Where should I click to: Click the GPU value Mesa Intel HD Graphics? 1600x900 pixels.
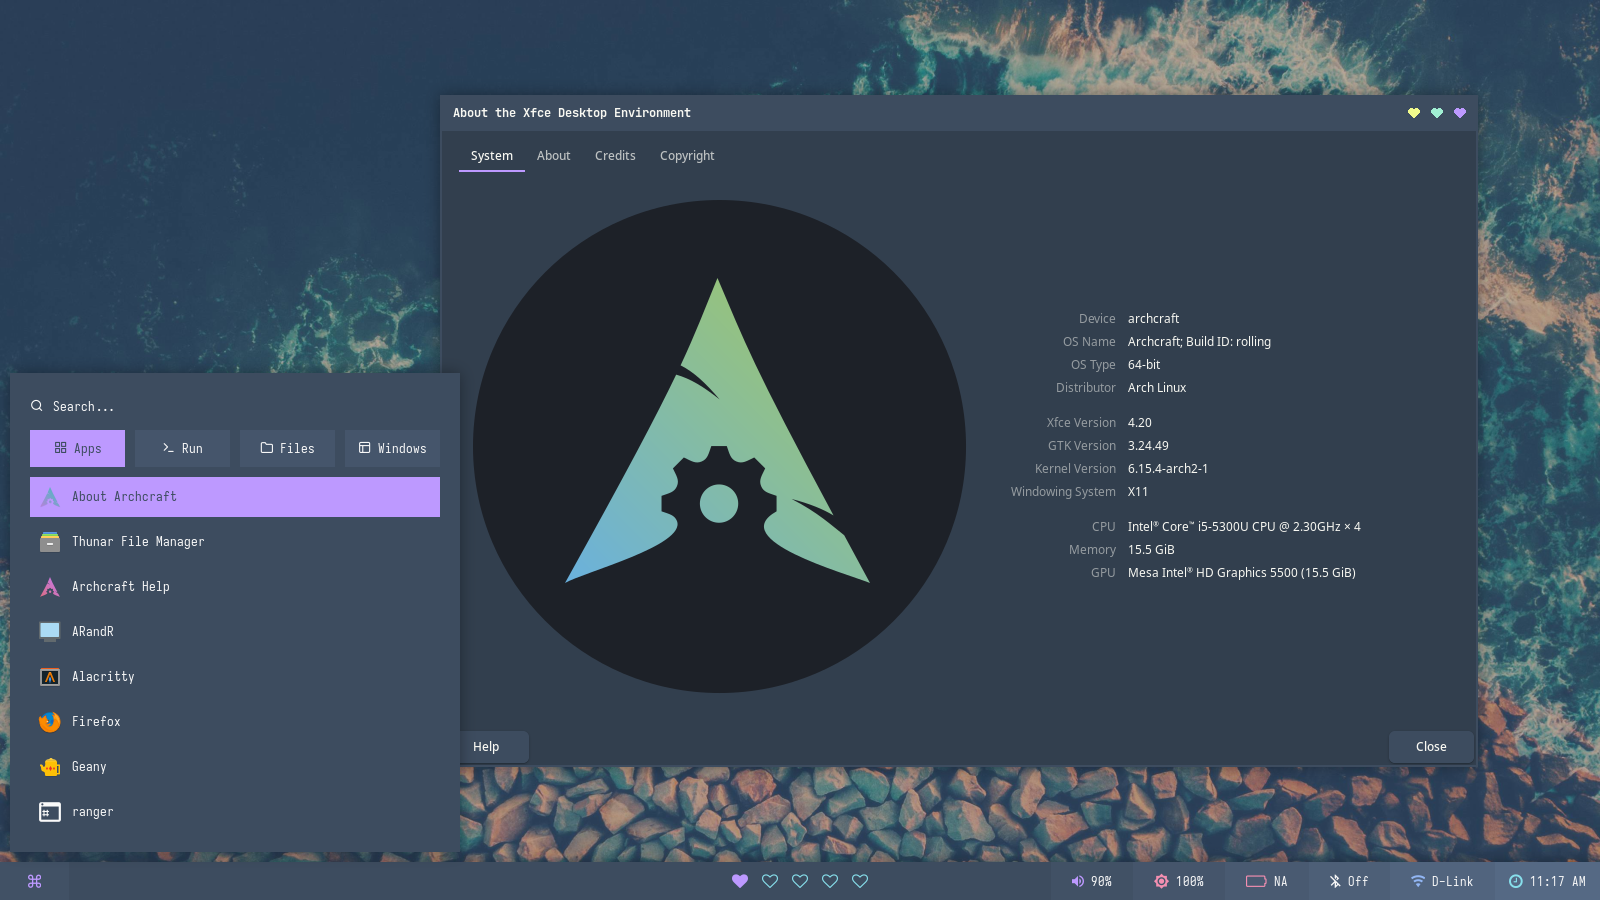click(x=1242, y=573)
